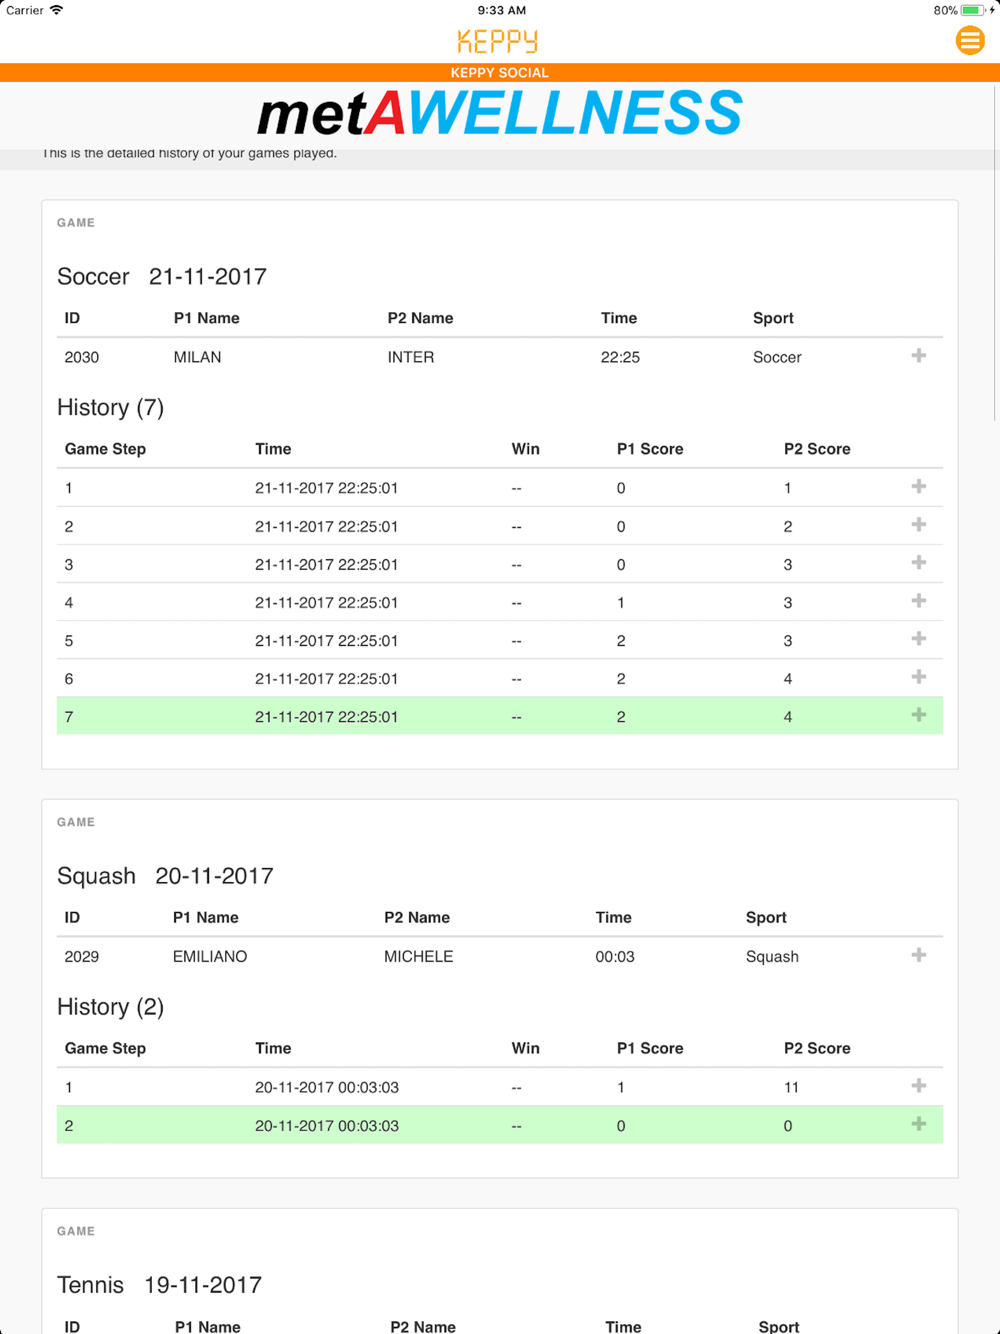Expand Soccer history step 1 row
The width and height of the screenshot is (1000, 1334).
pyautogui.click(x=919, y=487)
